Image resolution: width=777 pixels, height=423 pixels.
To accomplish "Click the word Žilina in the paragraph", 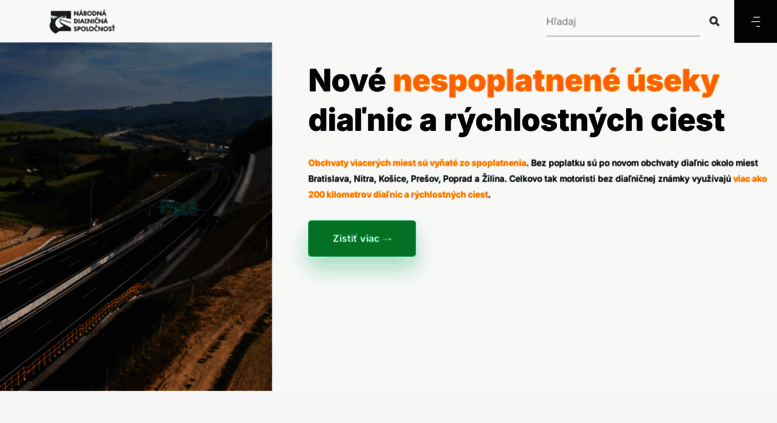I will (x=493, y=179).
